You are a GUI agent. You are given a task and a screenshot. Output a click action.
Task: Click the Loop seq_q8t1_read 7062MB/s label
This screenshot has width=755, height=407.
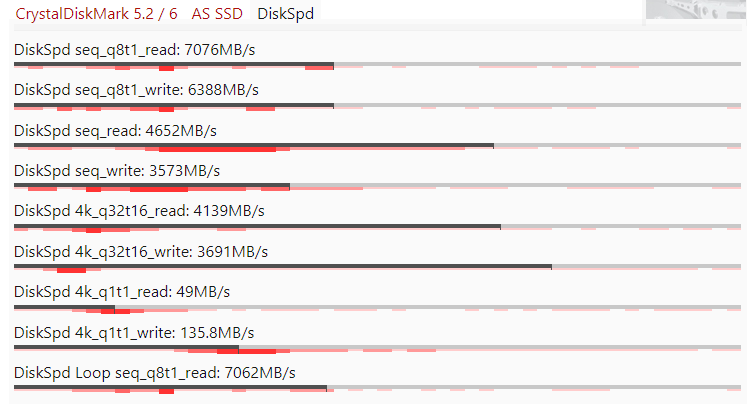tap(155, 373)
